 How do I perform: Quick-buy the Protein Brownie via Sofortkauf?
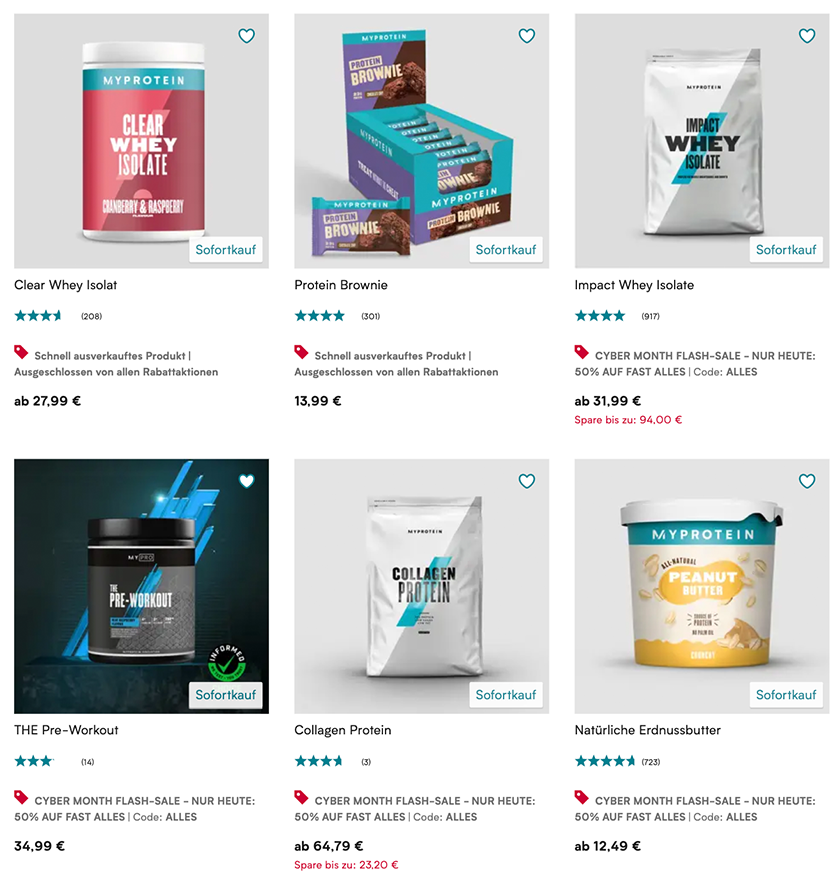click(x=506, y=250)
